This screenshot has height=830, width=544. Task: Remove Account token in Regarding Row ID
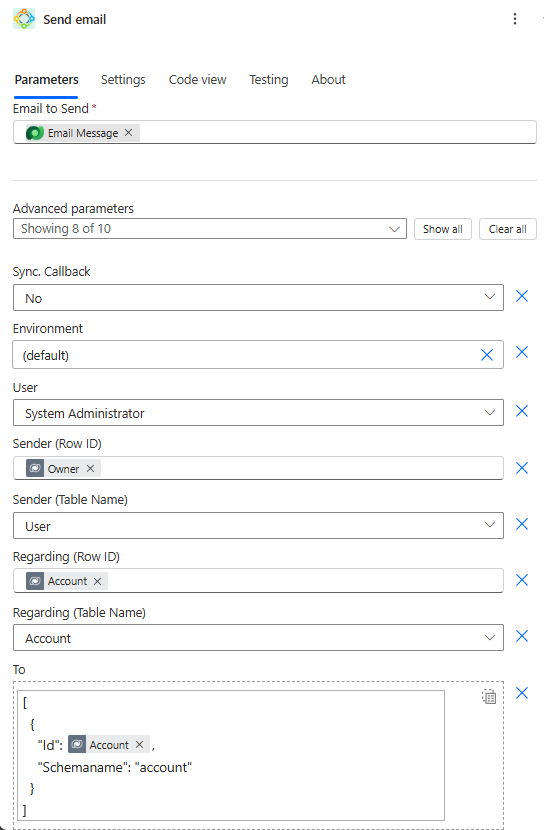tap(97, 581)
